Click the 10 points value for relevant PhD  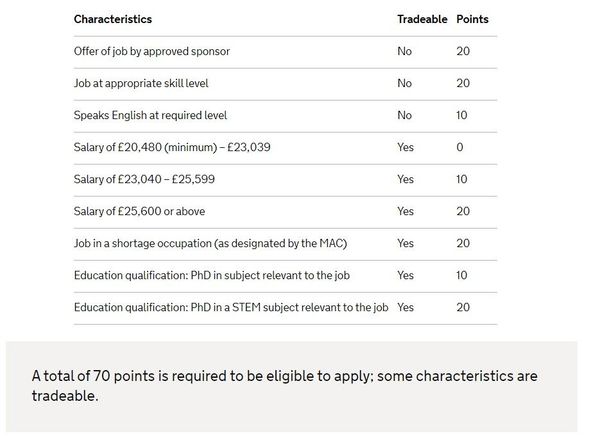(x=461, y=275)
